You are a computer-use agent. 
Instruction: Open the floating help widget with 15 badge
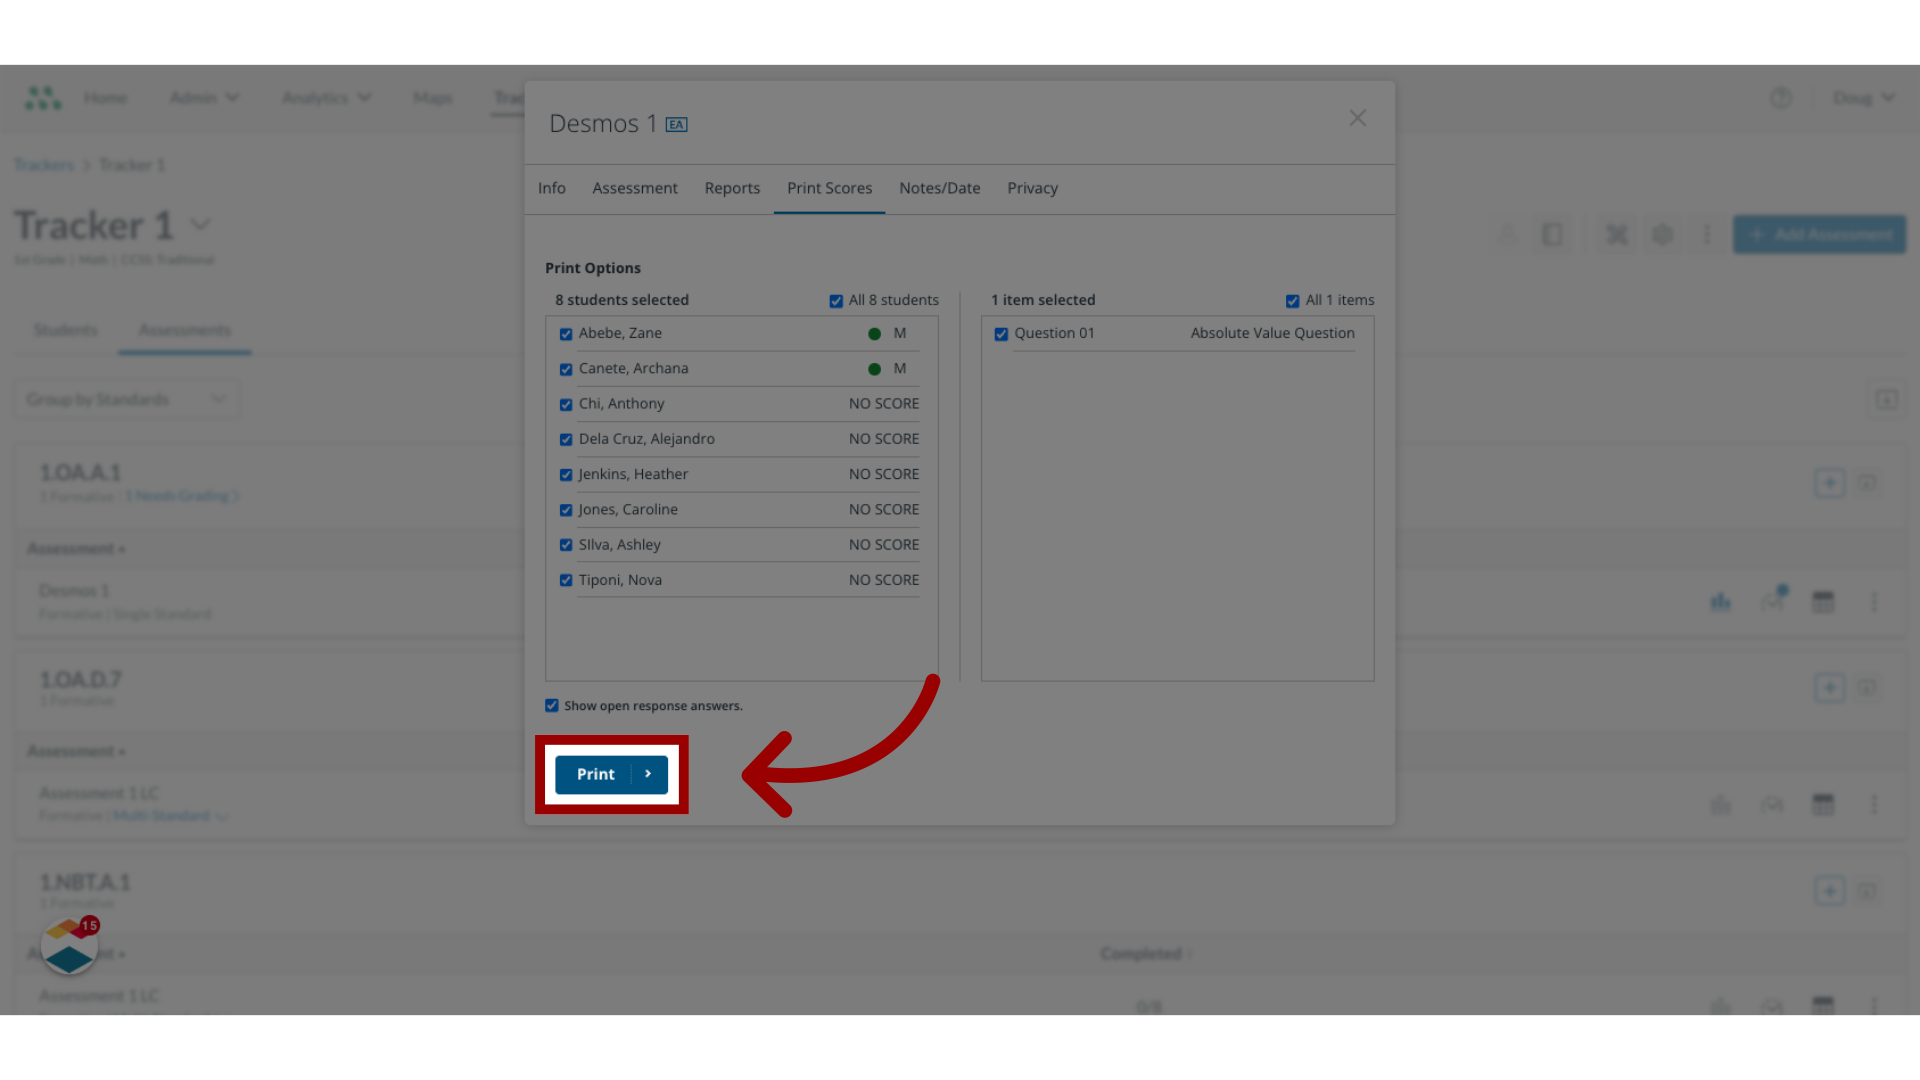tap(69, 946)
